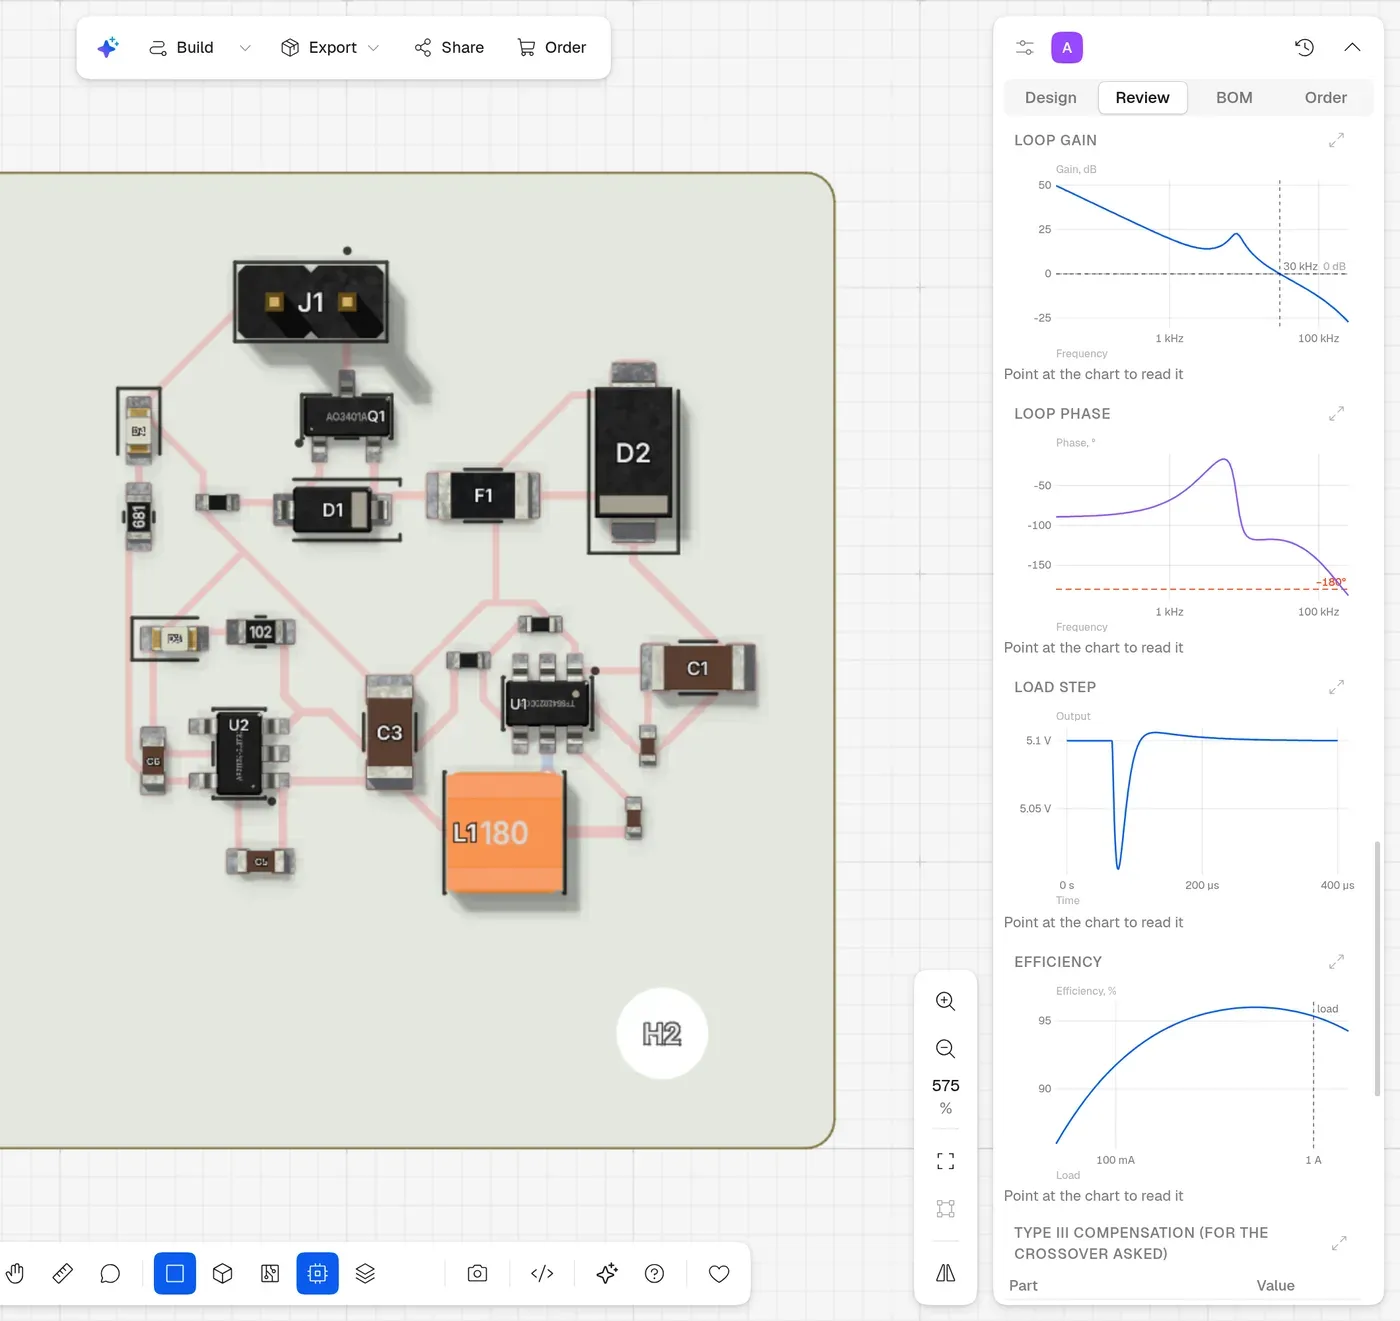Screen dimensions: 1400x1321
Task: Expand the Load Step chart
Action: (1336, 687)
